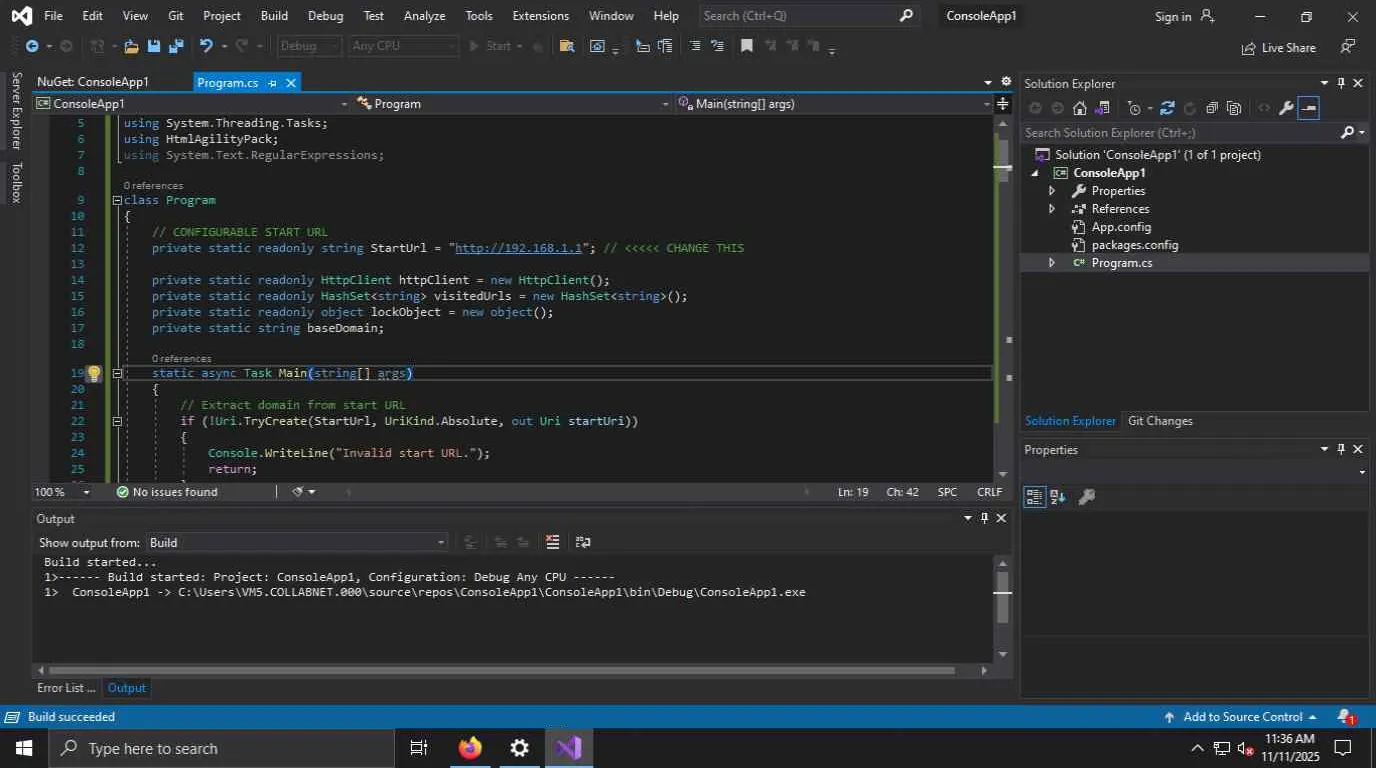Click the Undo arrow in toolbar
Screen dimensions: 1376x768
(x=206, y=46)
